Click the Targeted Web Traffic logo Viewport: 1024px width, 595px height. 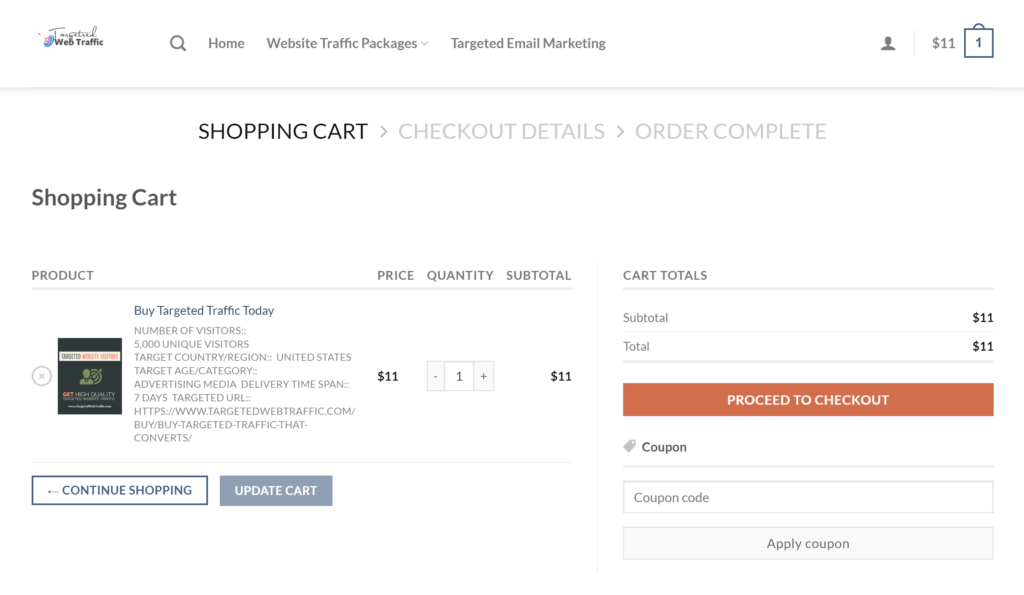pyautogui.click(x=70, y=37)
